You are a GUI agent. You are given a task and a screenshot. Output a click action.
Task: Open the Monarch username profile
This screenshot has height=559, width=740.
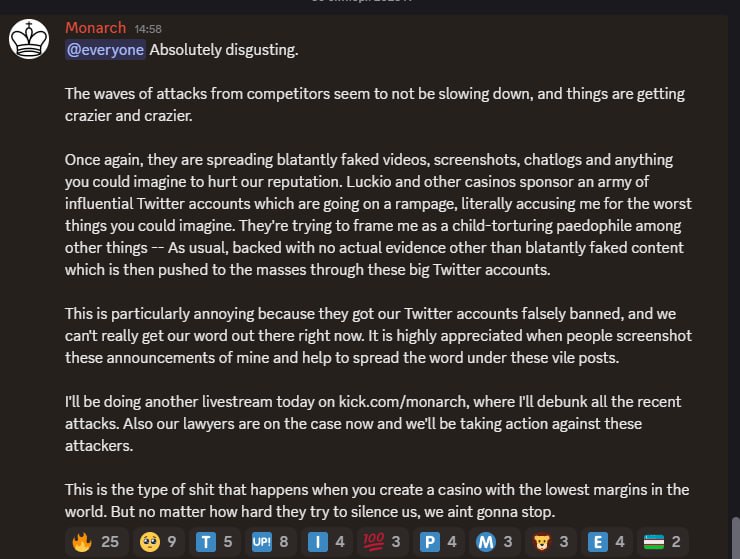[95, 28]
